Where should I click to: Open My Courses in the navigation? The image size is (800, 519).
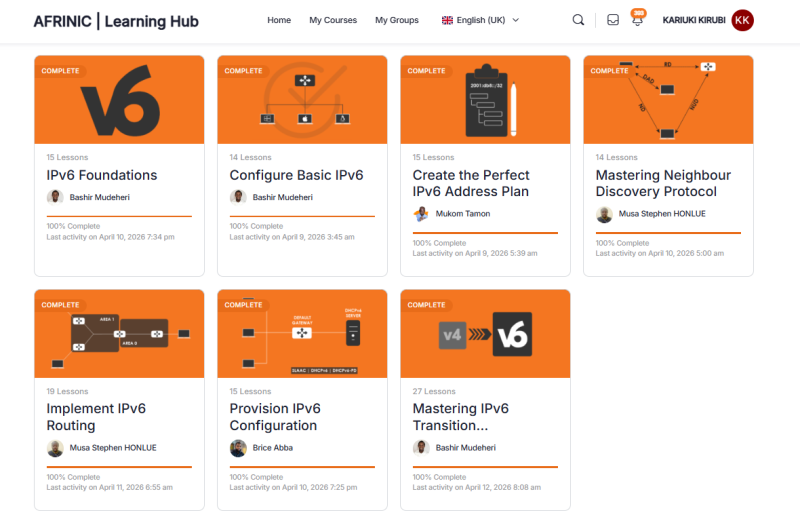[x=333, y=20]
